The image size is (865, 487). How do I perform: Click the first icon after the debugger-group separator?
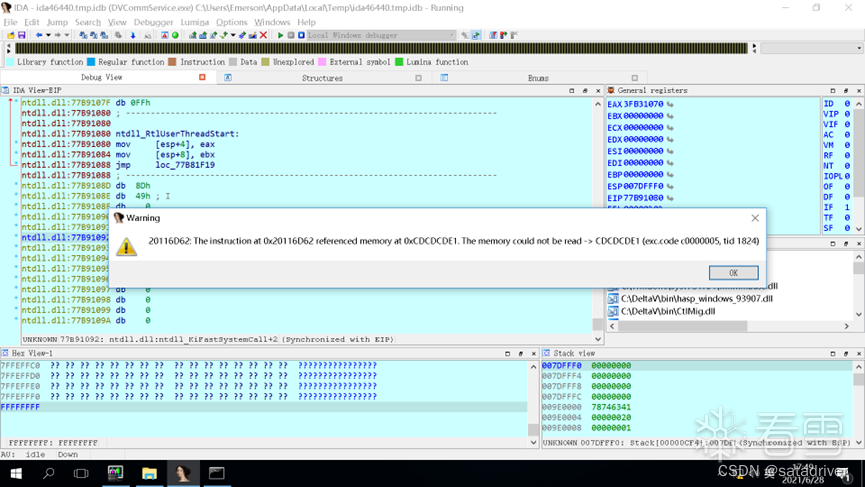[493, 35]
